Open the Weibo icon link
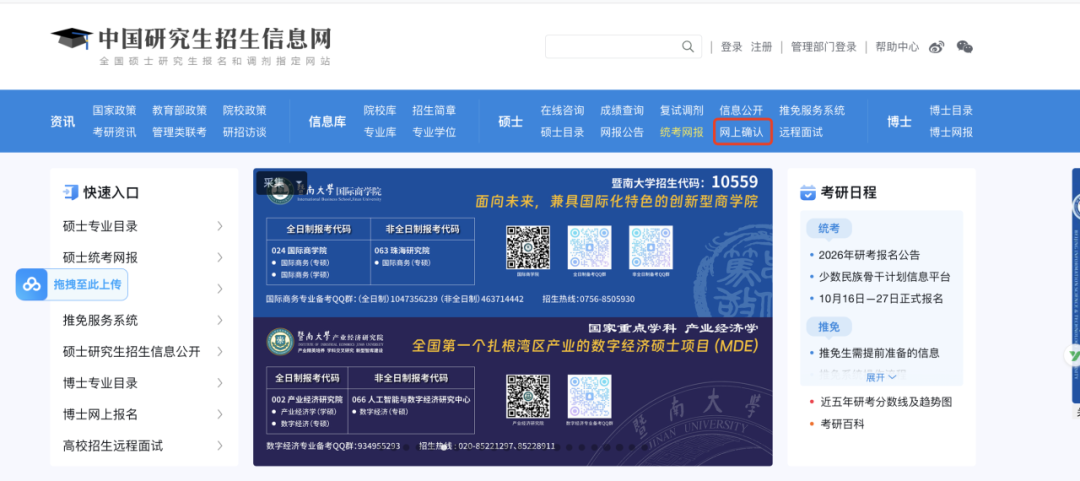Image resolution: width=1080 pixels, height=481 pixels. (937, 47)
